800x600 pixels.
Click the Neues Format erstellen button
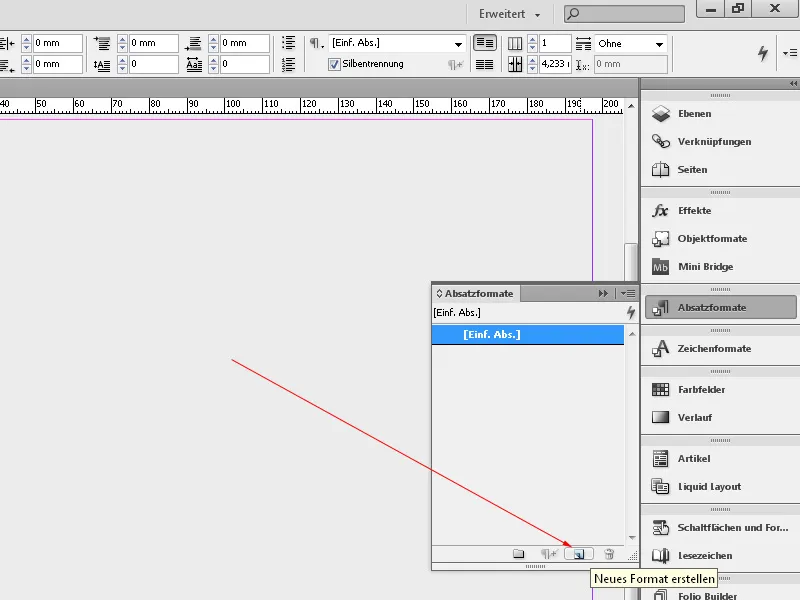pyautogui.click(x=579, y=554)
